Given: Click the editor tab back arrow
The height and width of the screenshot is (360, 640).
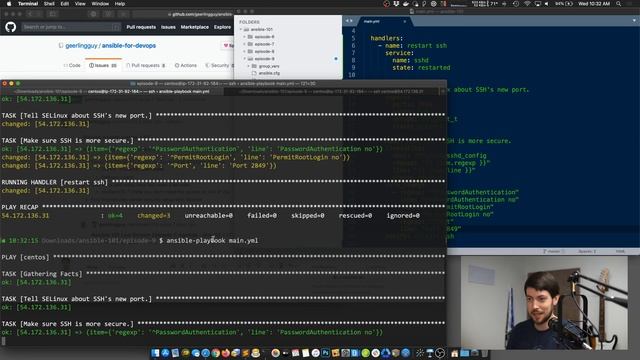Looking at the screenshot, I should pos(347,21).
